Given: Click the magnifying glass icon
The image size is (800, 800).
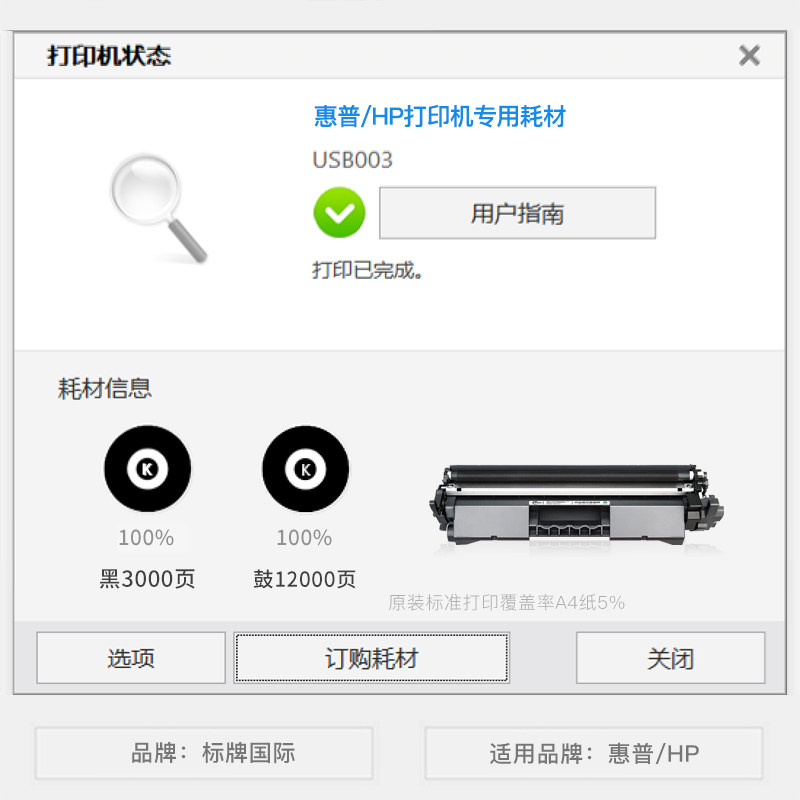Looking at the screenshot, I should pyautogui.click(x=158, y=208).
